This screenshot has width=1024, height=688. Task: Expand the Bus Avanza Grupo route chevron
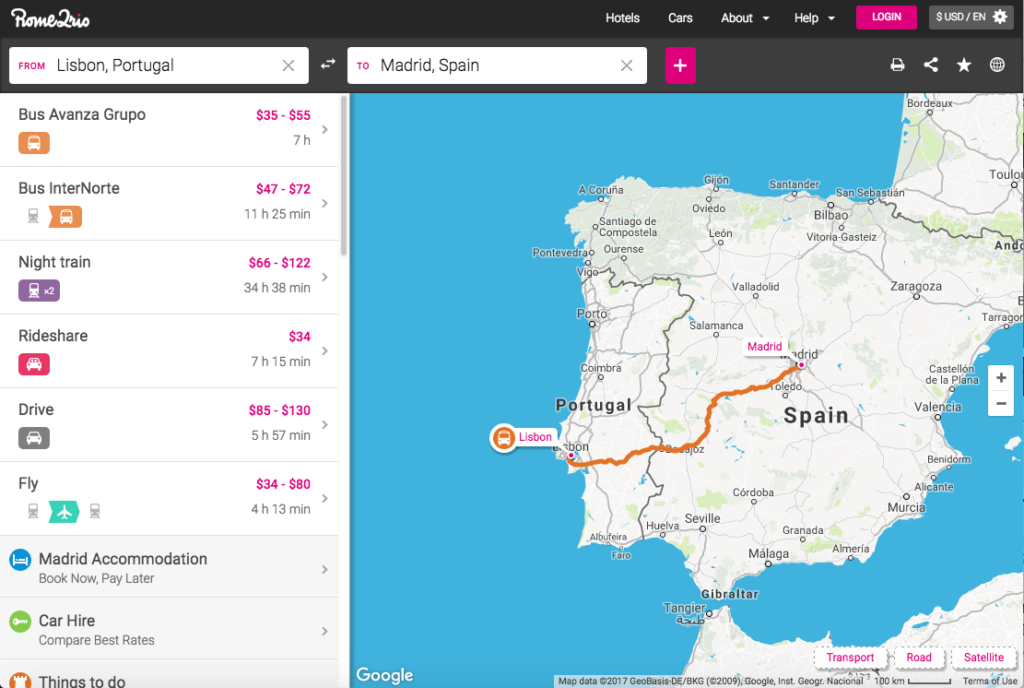[325, 129]
